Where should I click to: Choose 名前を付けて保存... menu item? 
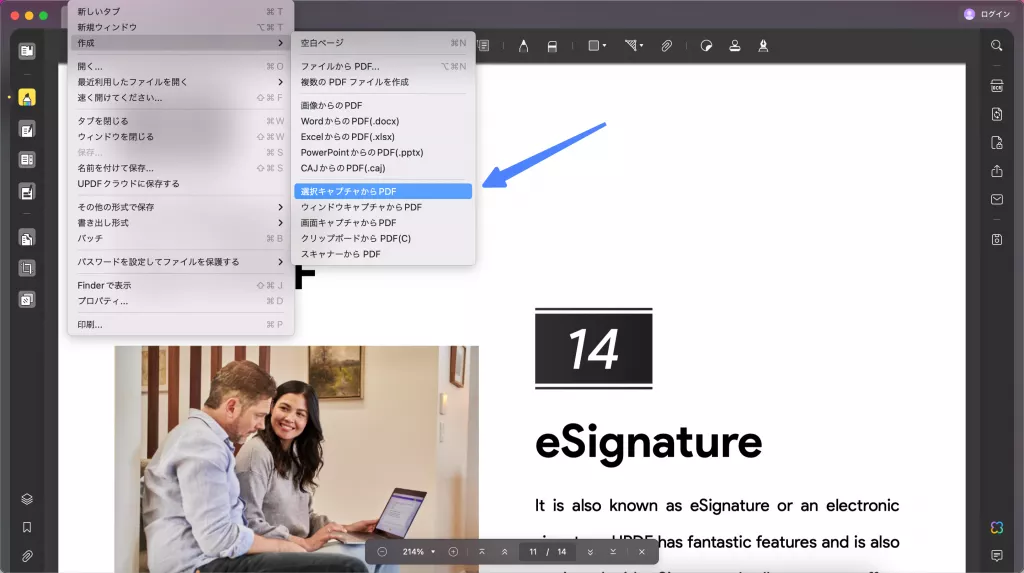[x=181, y=168]
